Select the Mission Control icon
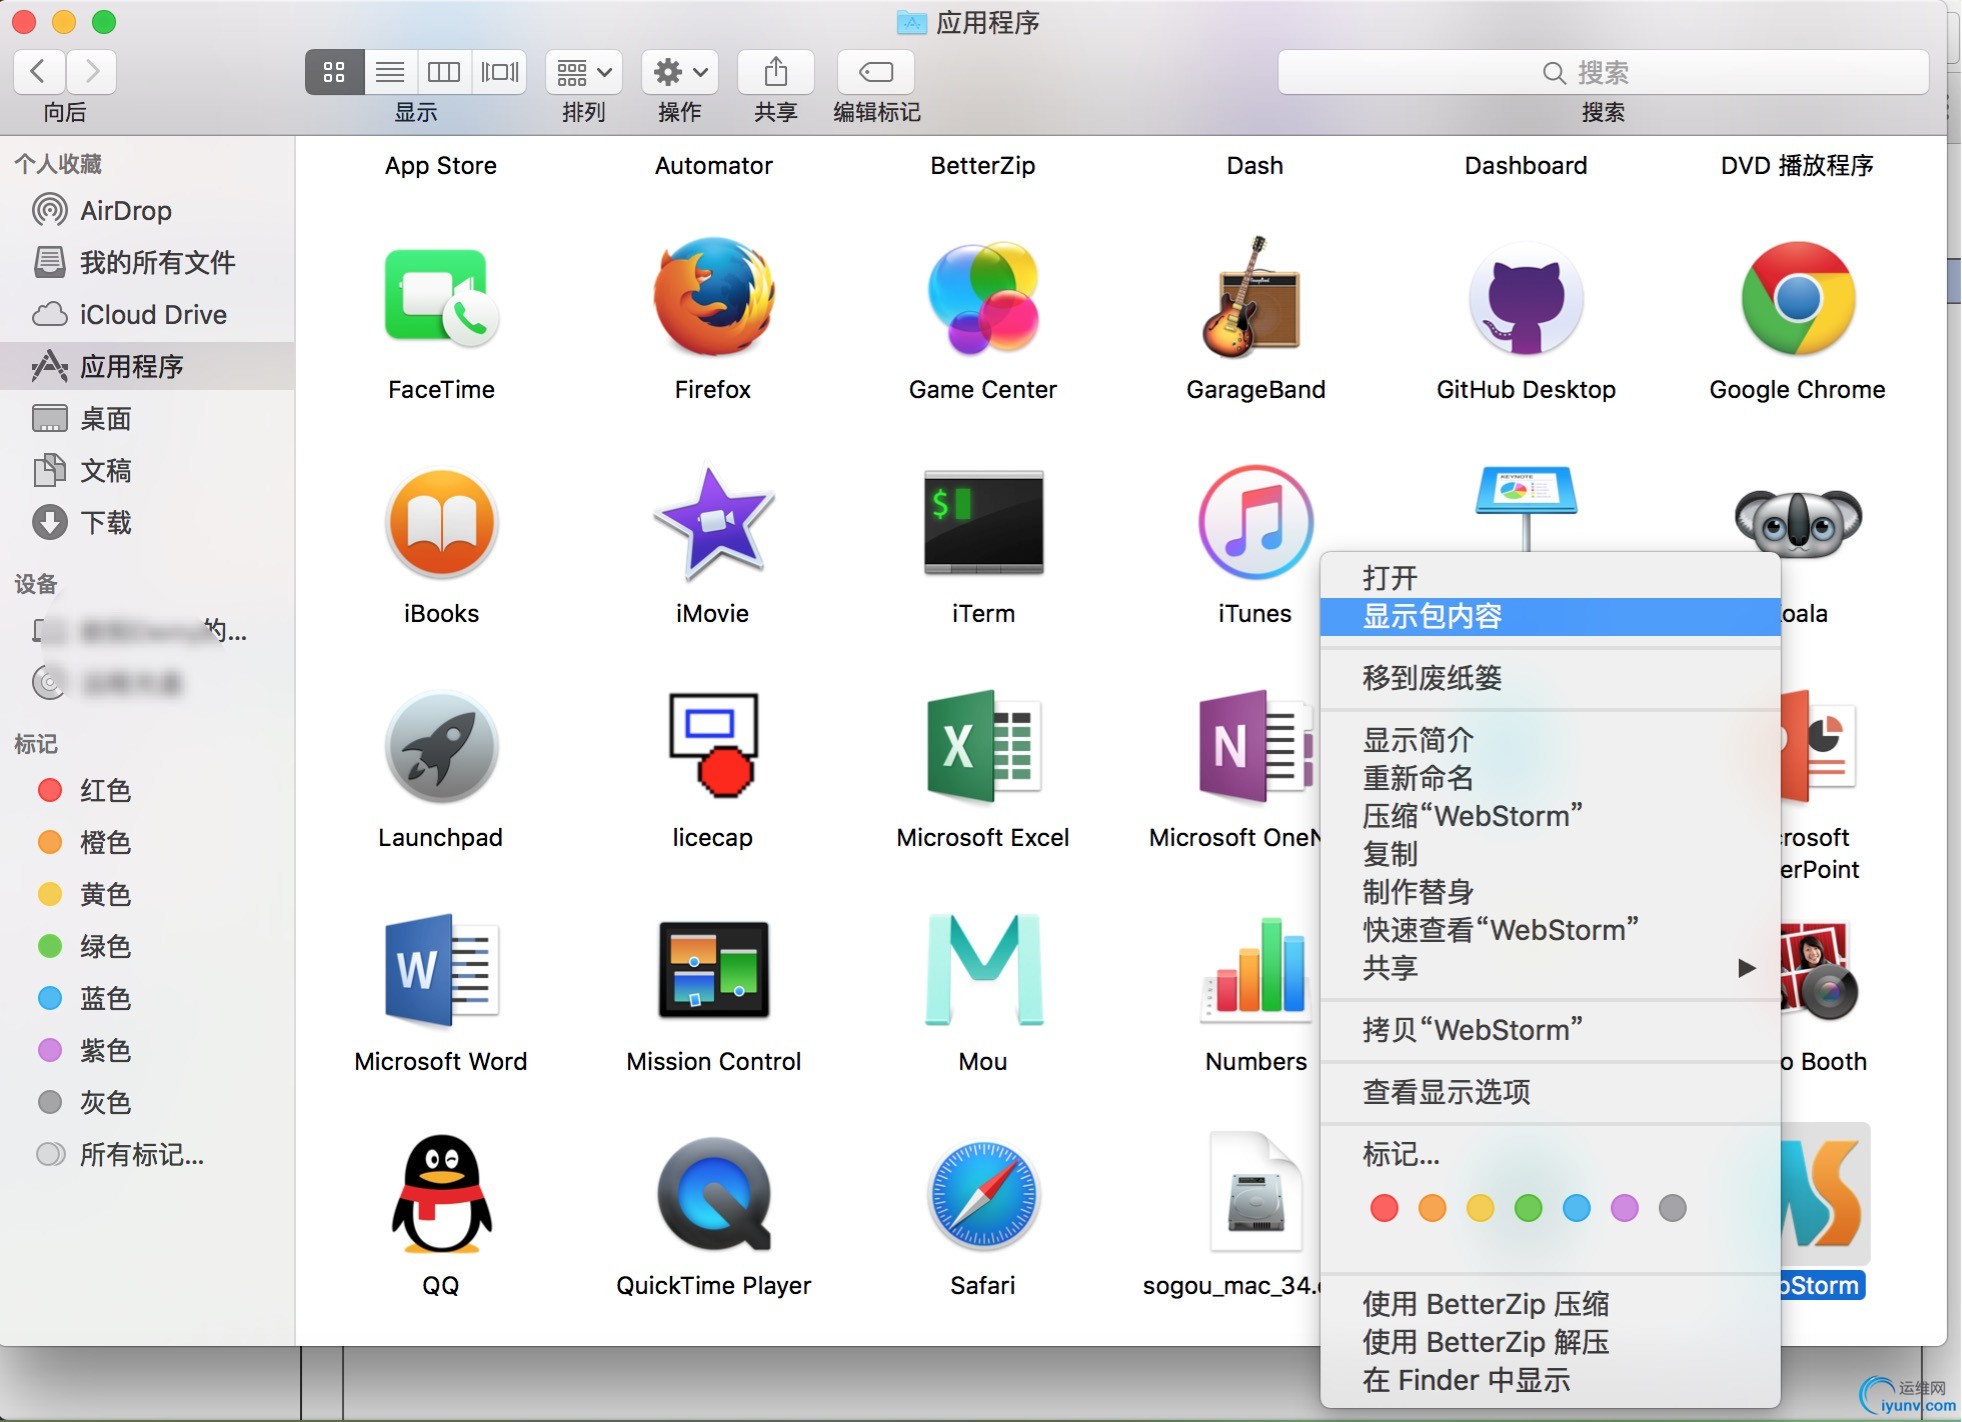 713,970
